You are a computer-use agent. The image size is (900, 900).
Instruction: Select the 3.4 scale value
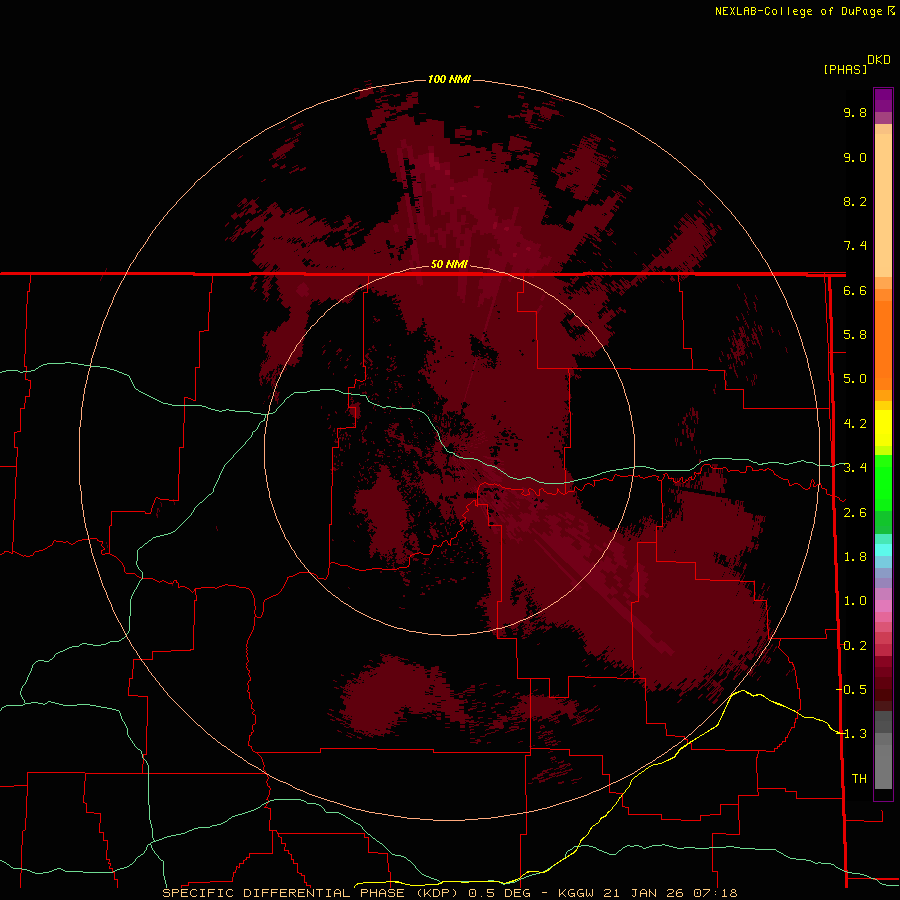point(855,468)
